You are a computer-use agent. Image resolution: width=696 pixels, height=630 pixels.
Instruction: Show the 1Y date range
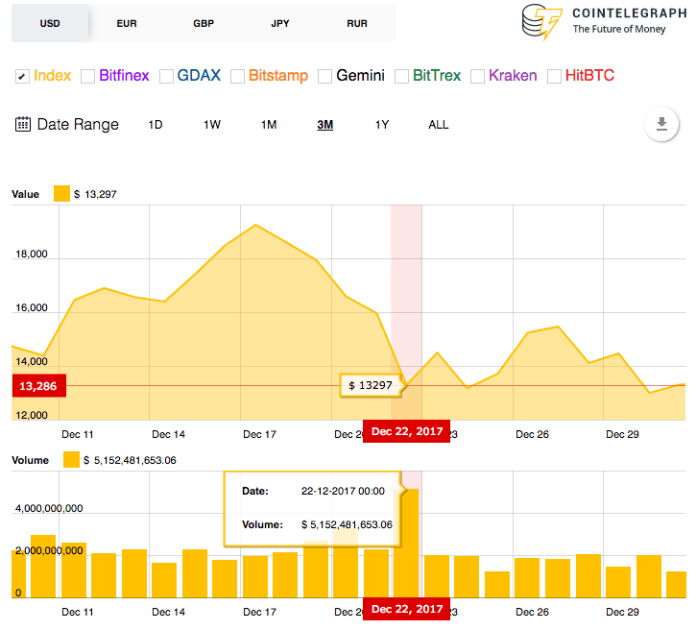pos(382,125)
